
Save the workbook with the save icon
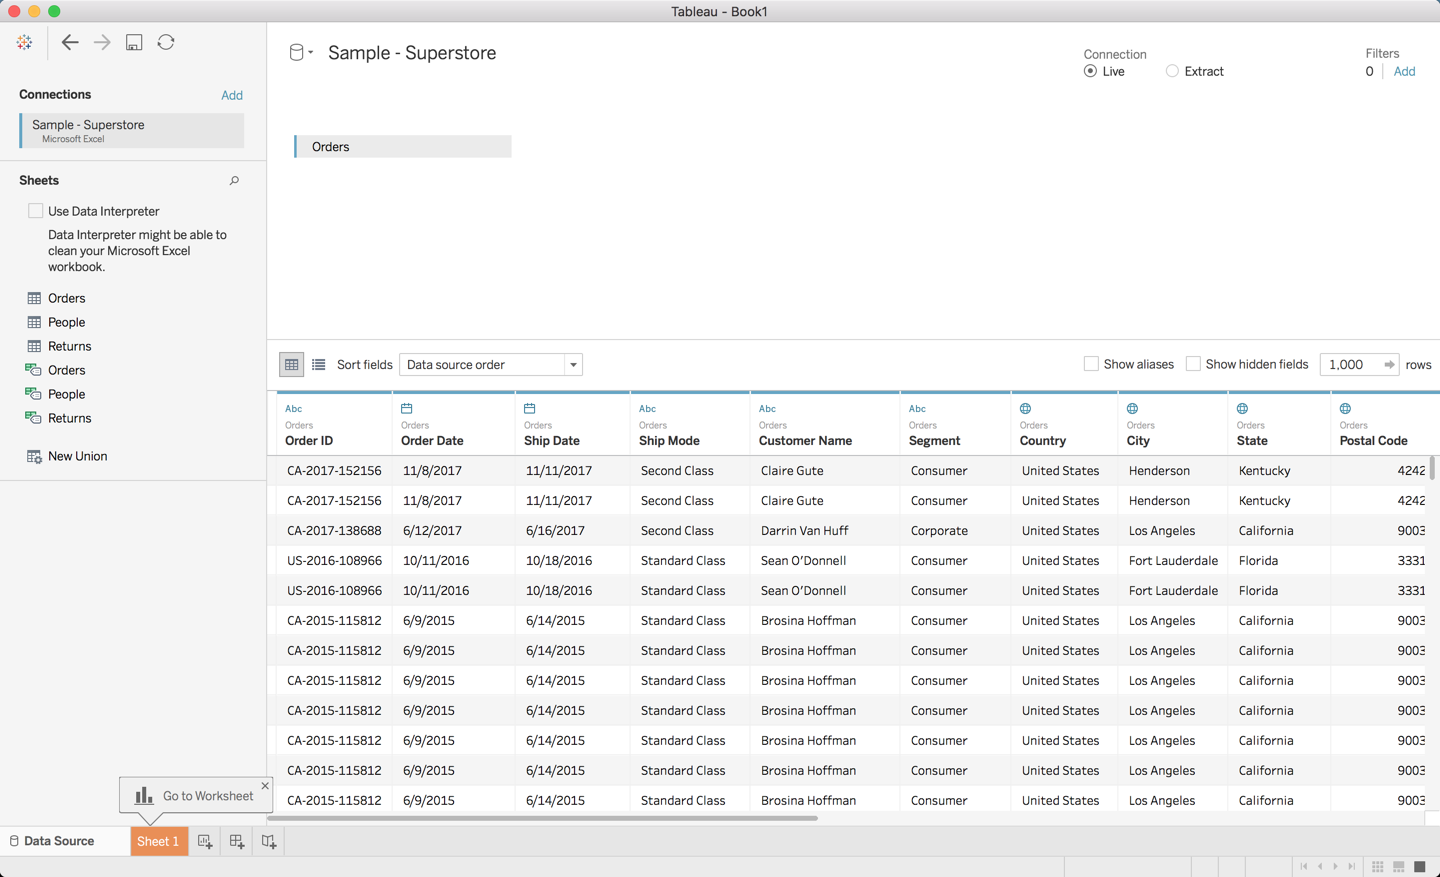134,42
